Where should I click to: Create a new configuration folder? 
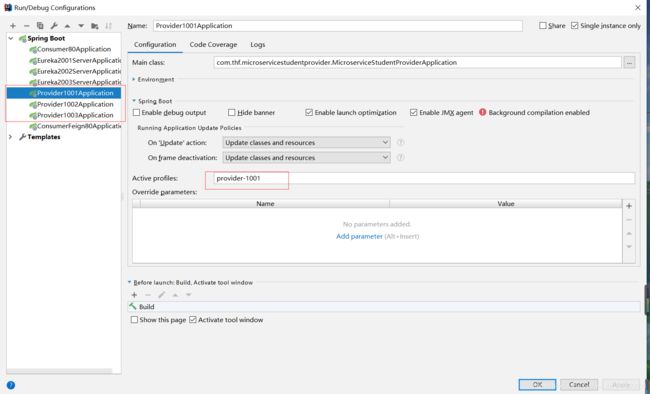click(95, 26)
